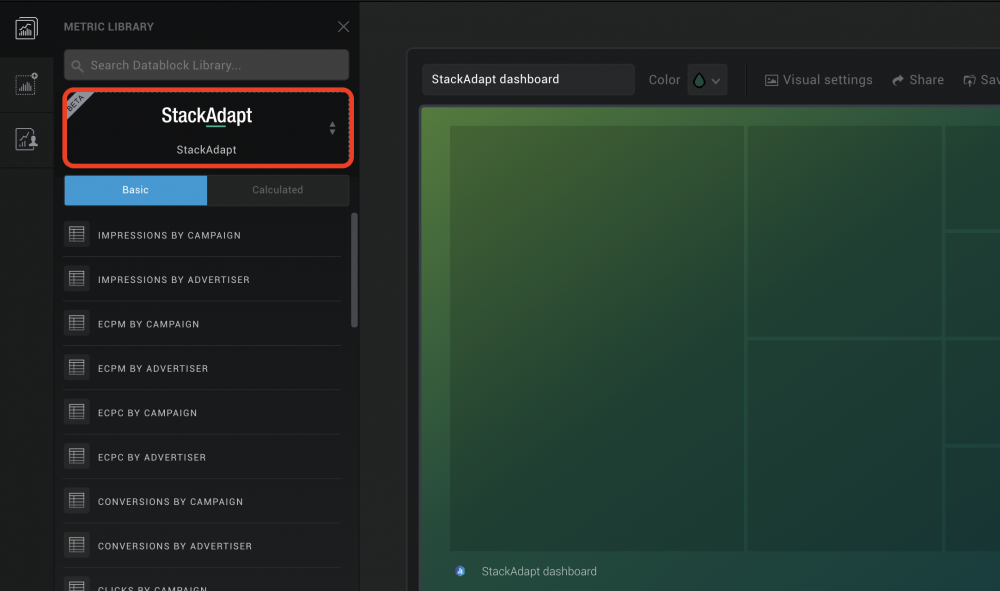Click the table icon beside Impressions by Campaign

coord(77,234)
